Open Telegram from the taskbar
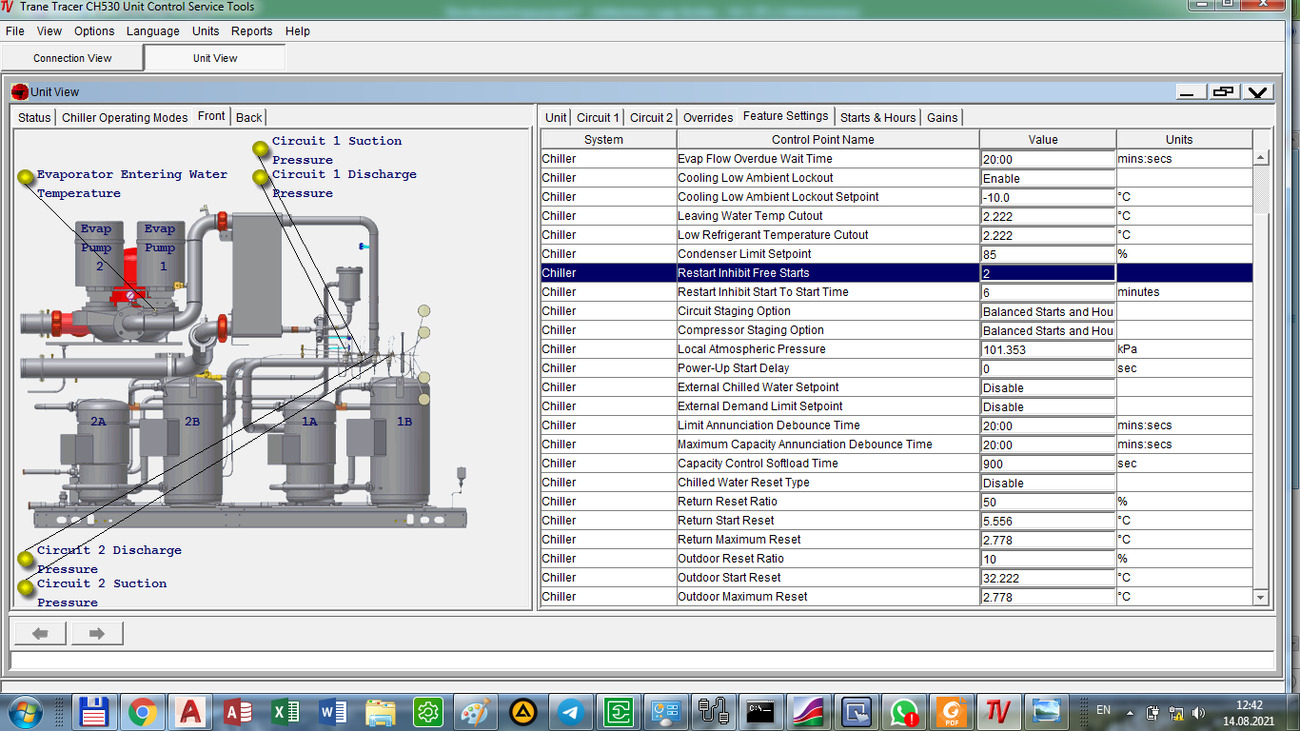The height and width of the screenshot is (731, 1300). pos(571,712)
